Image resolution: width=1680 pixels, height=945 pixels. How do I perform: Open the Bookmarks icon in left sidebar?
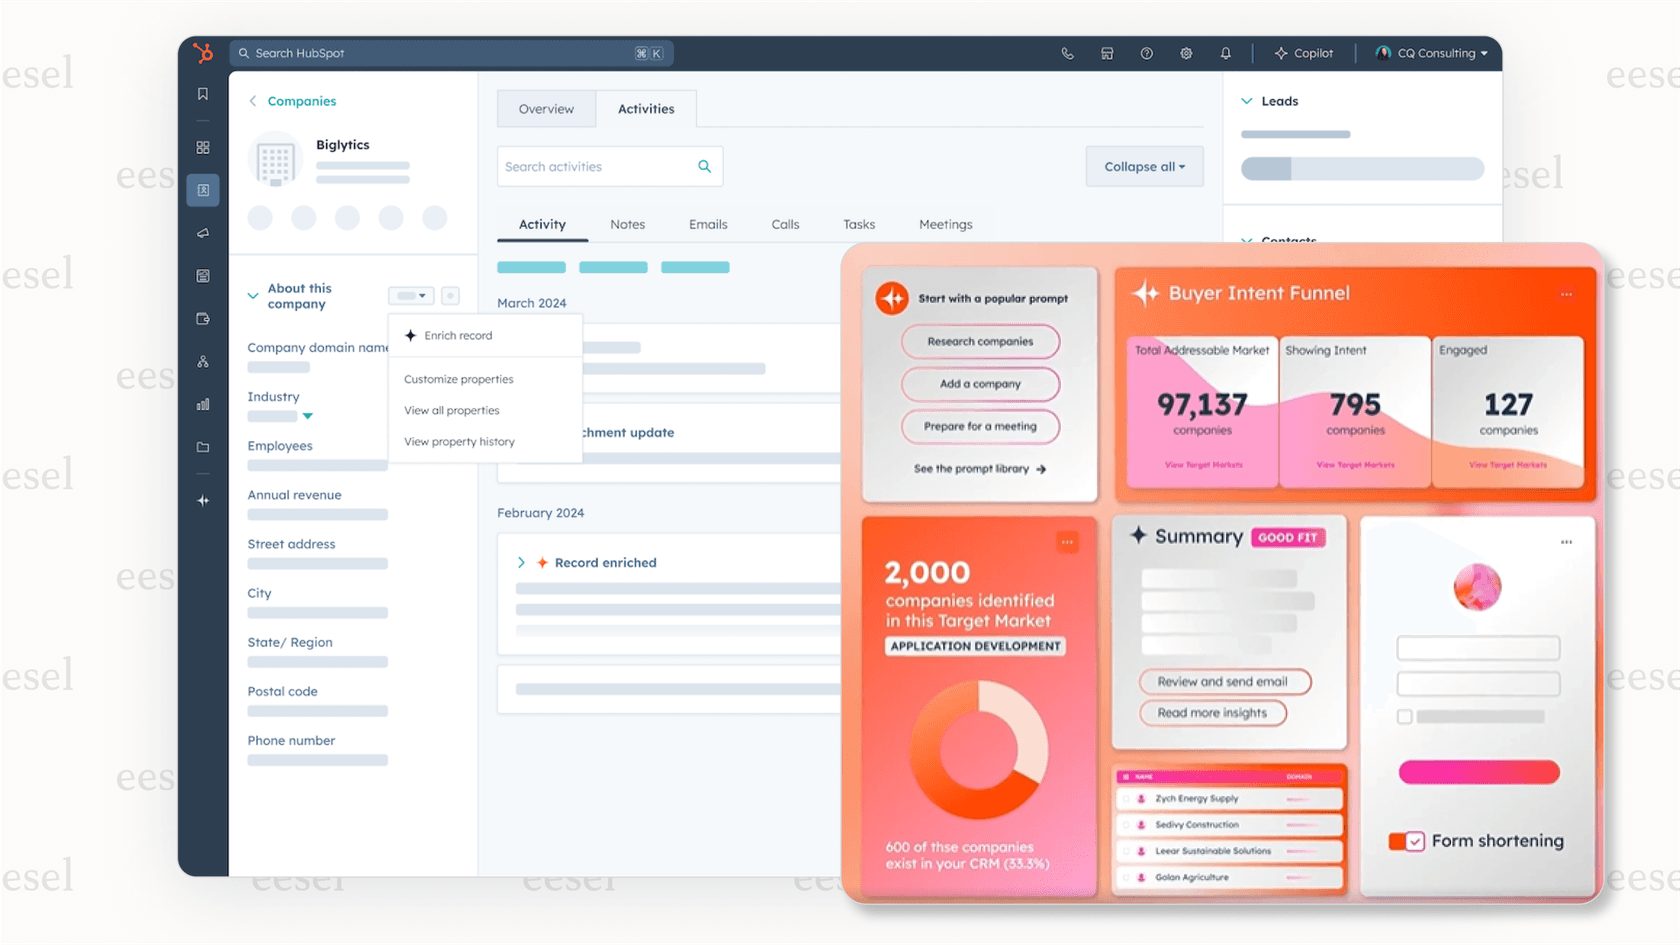[x=203, y=93]
